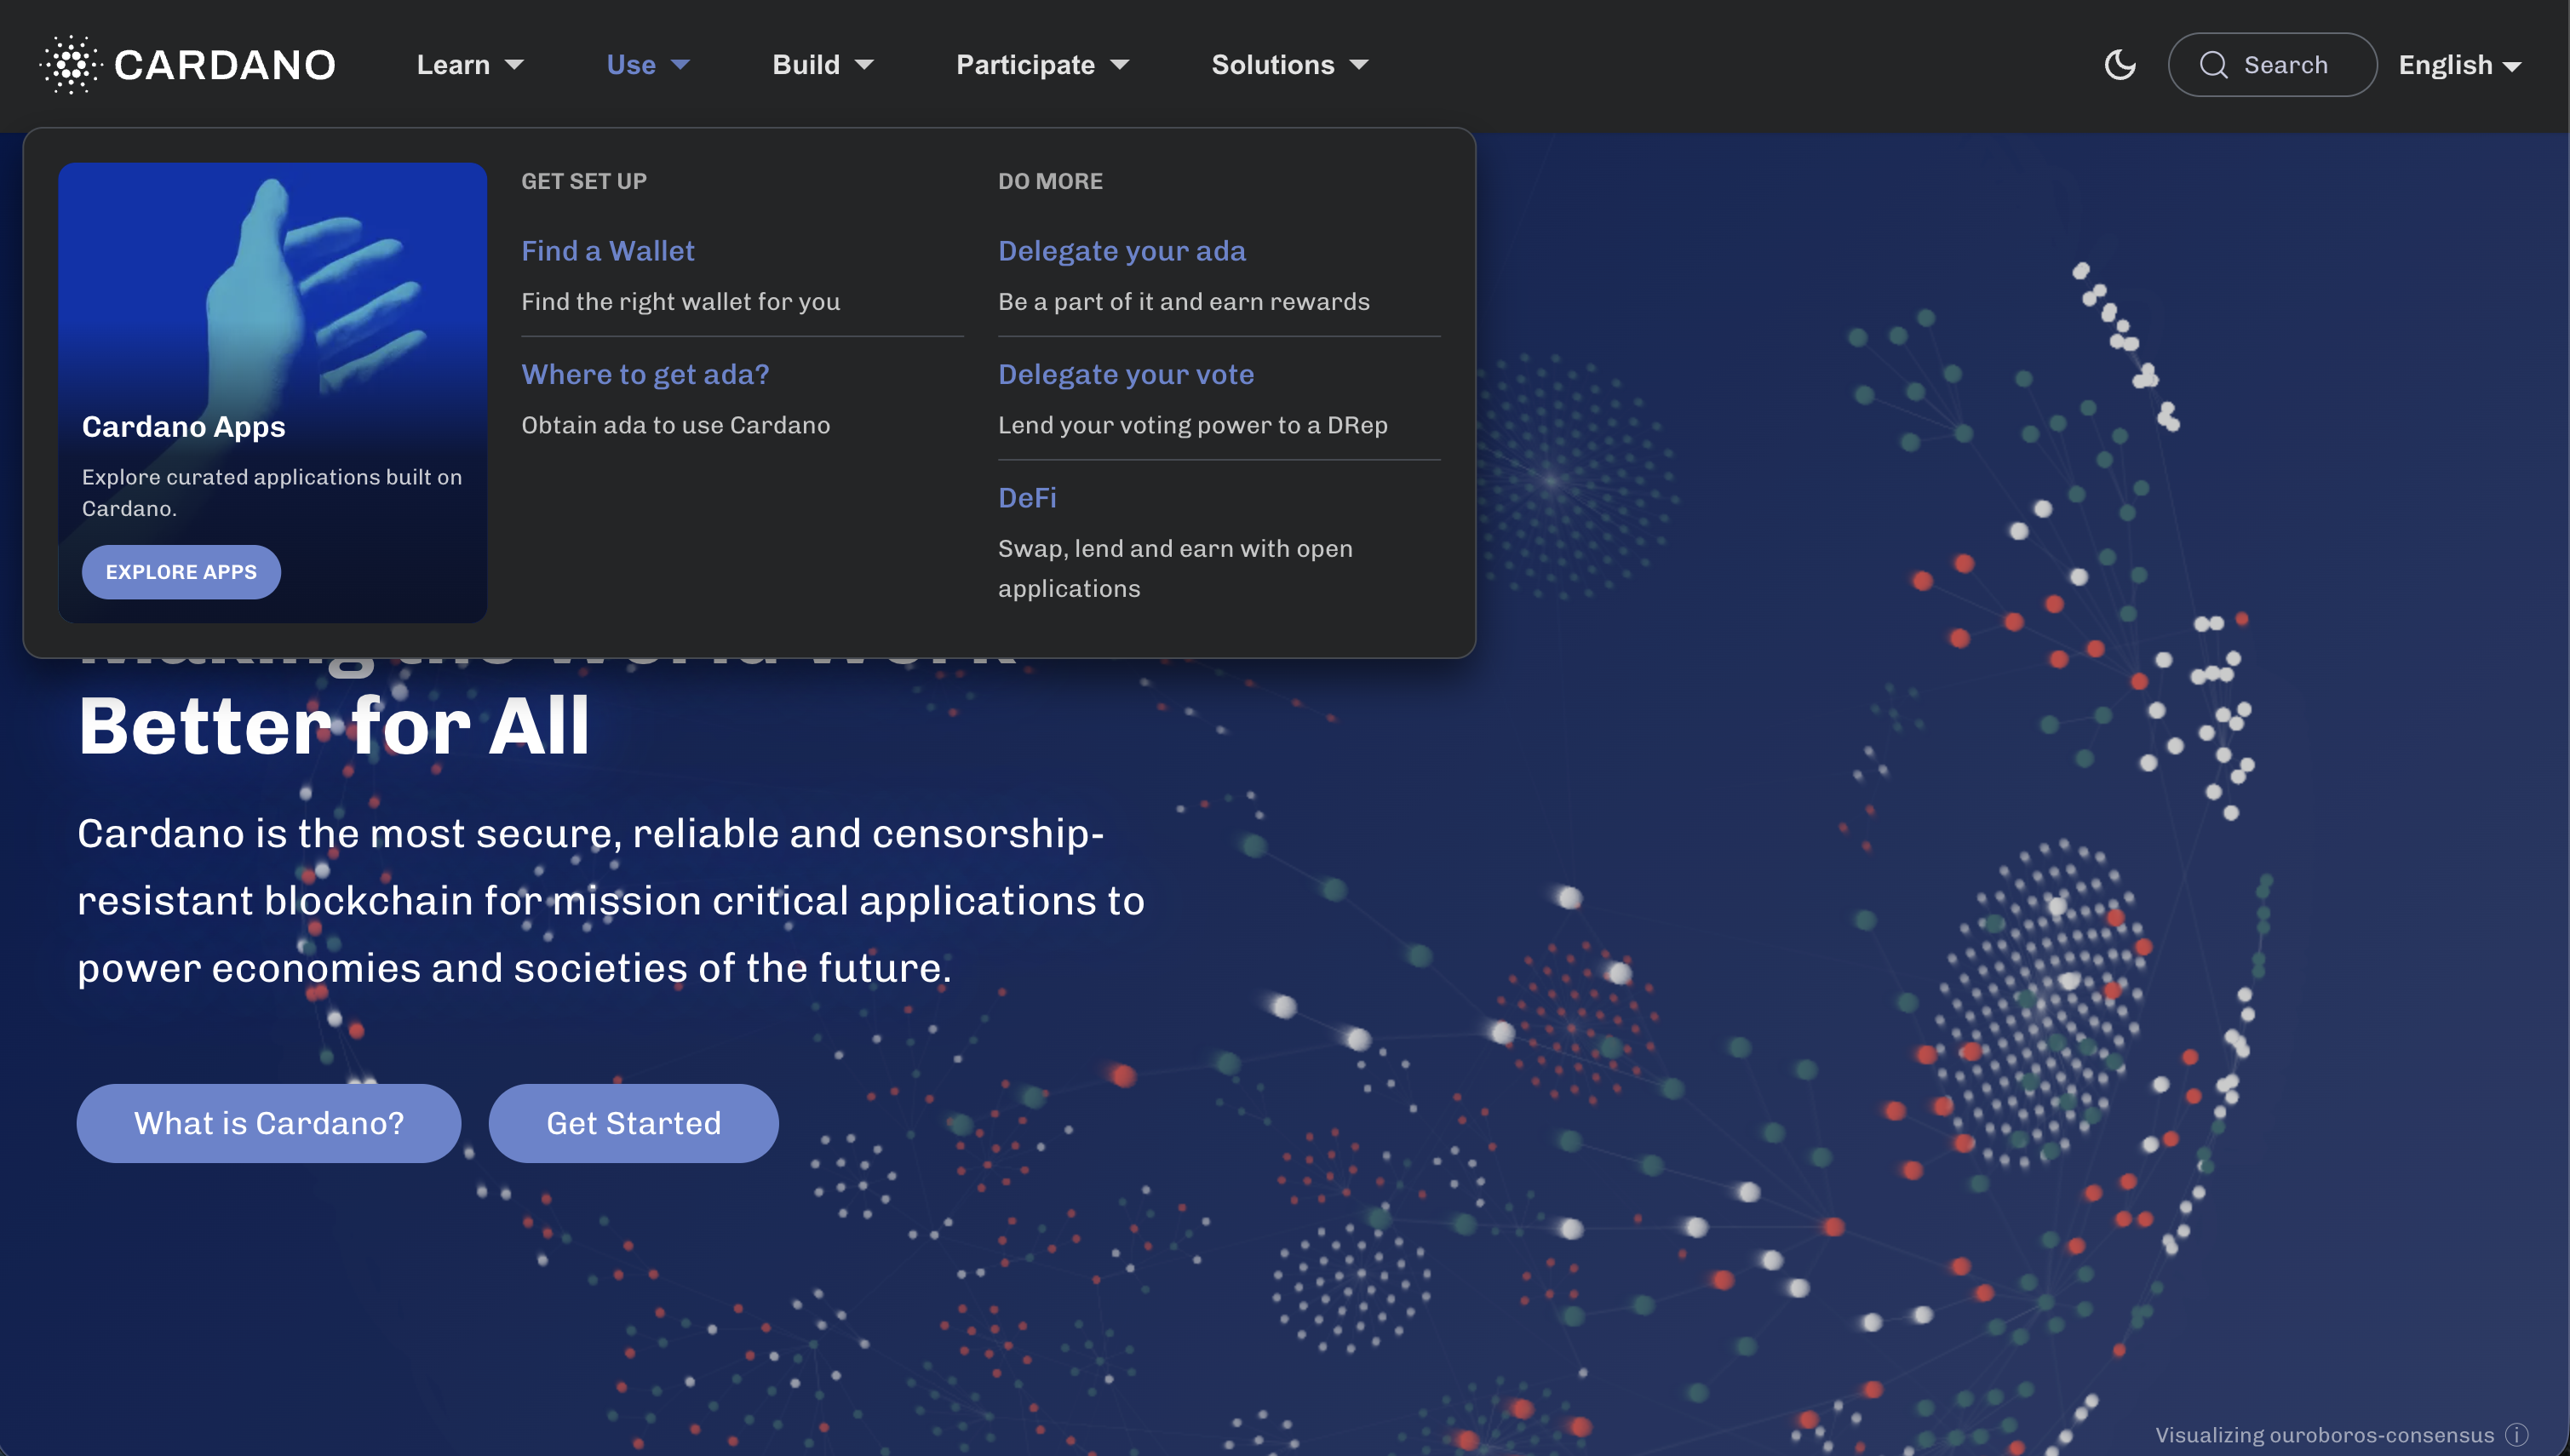Click the Explore Apps button
Image resolution: width=2570 pixels, height=1456 pixels.
[x=181, y=572]
